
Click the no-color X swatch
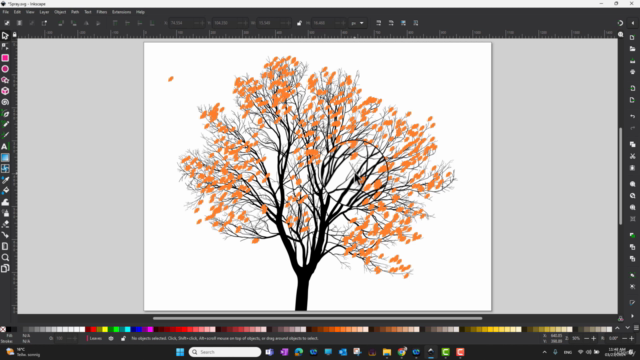pos(3,329)
